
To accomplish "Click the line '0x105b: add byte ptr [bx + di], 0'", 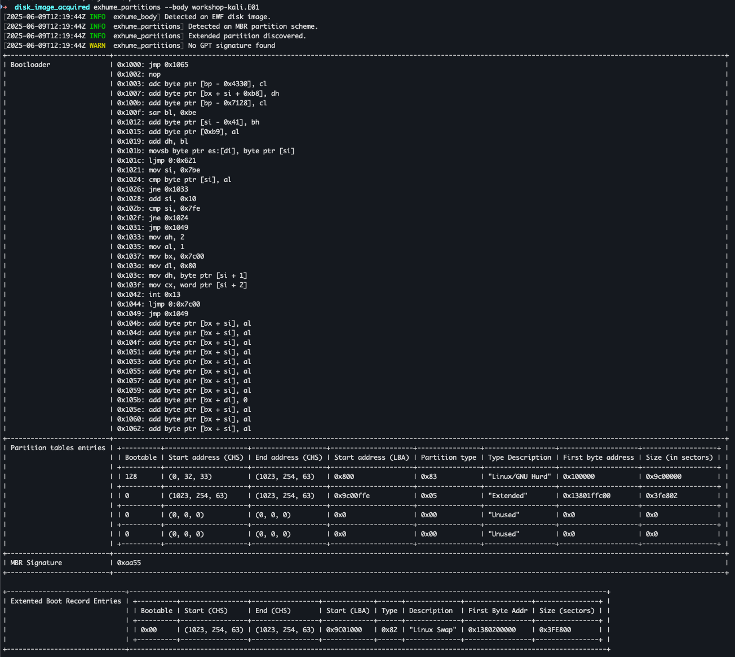I will (x=182, y=400).
